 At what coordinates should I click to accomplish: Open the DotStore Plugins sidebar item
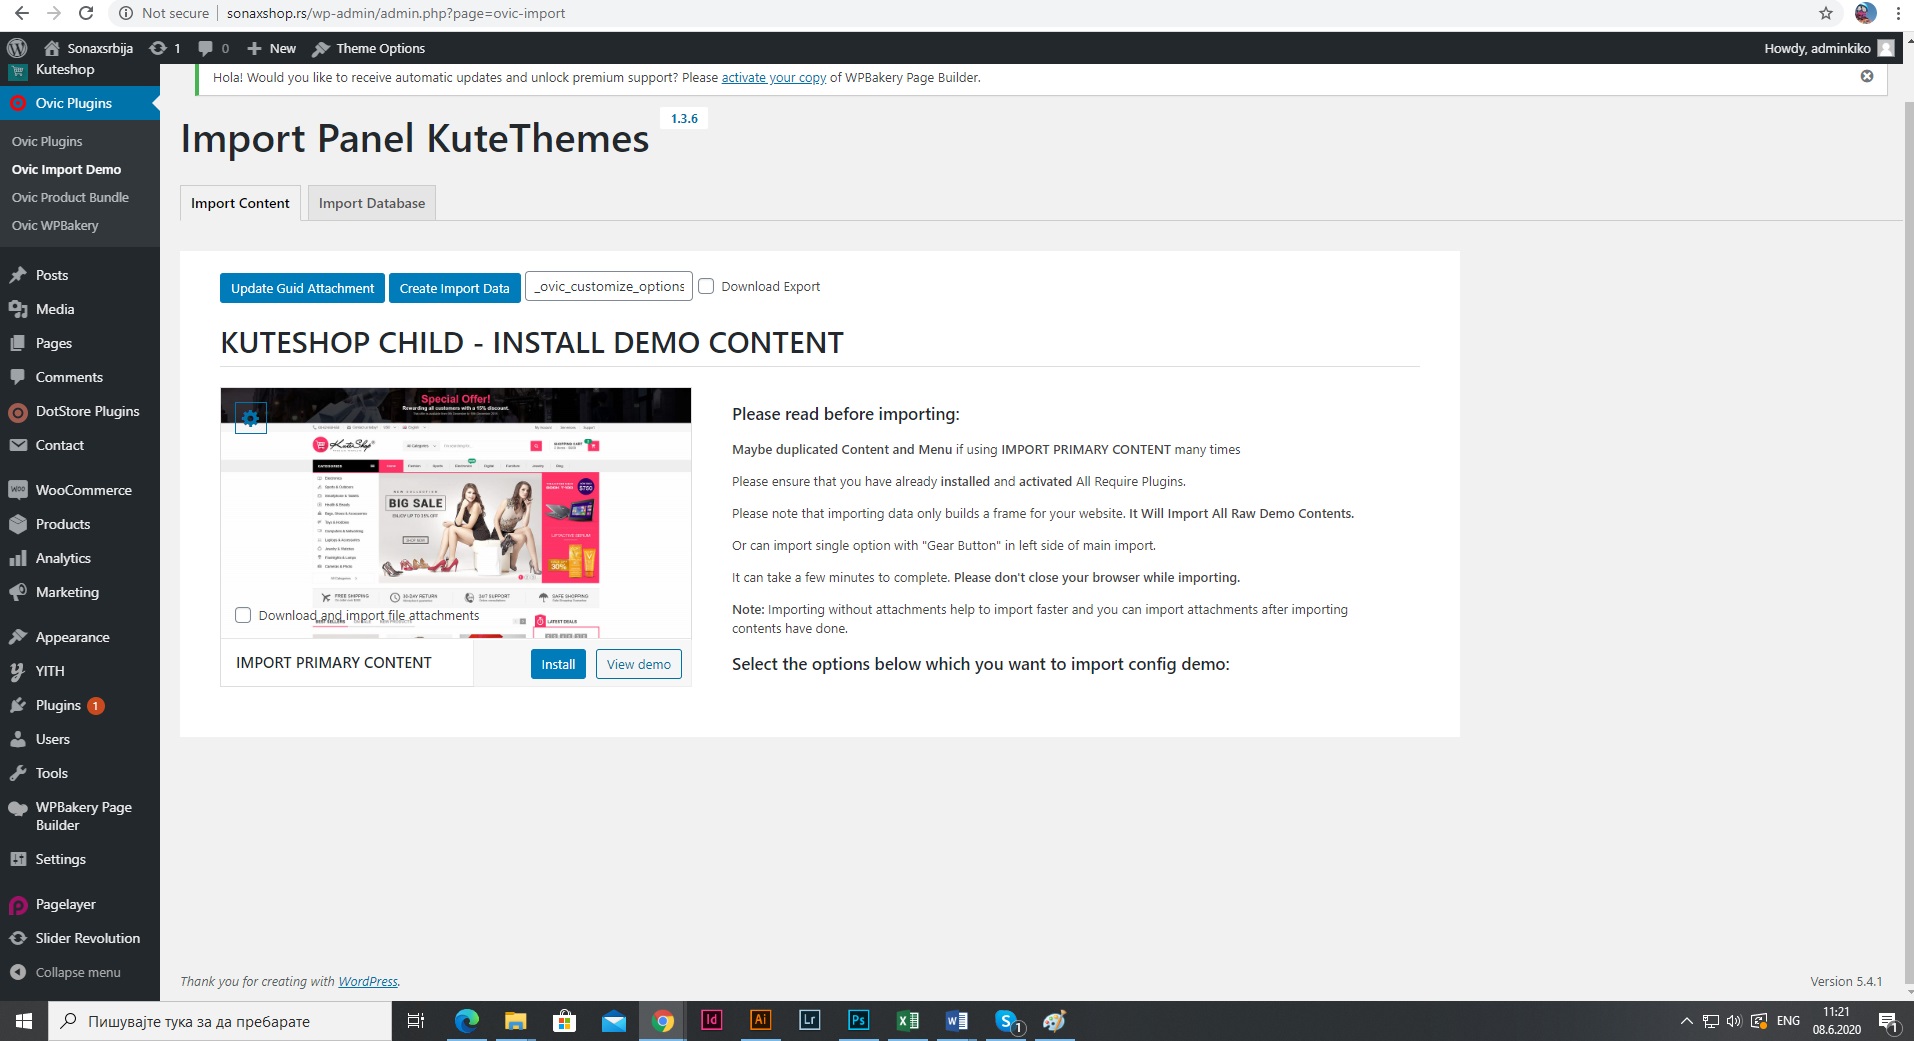coord(80,411)
